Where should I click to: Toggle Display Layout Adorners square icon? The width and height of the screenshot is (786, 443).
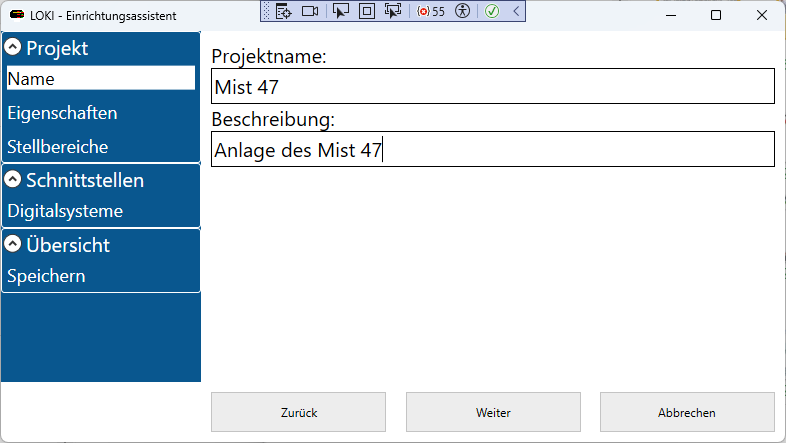(x=366, y=11)
